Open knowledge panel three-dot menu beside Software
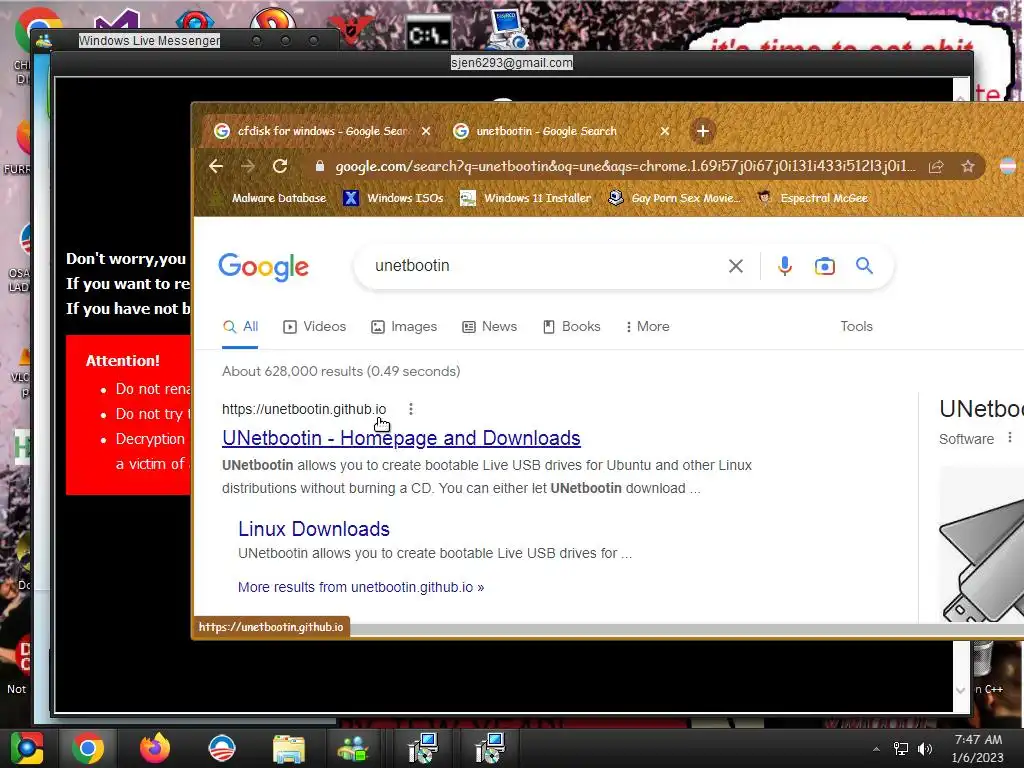 pos(1010,438)
